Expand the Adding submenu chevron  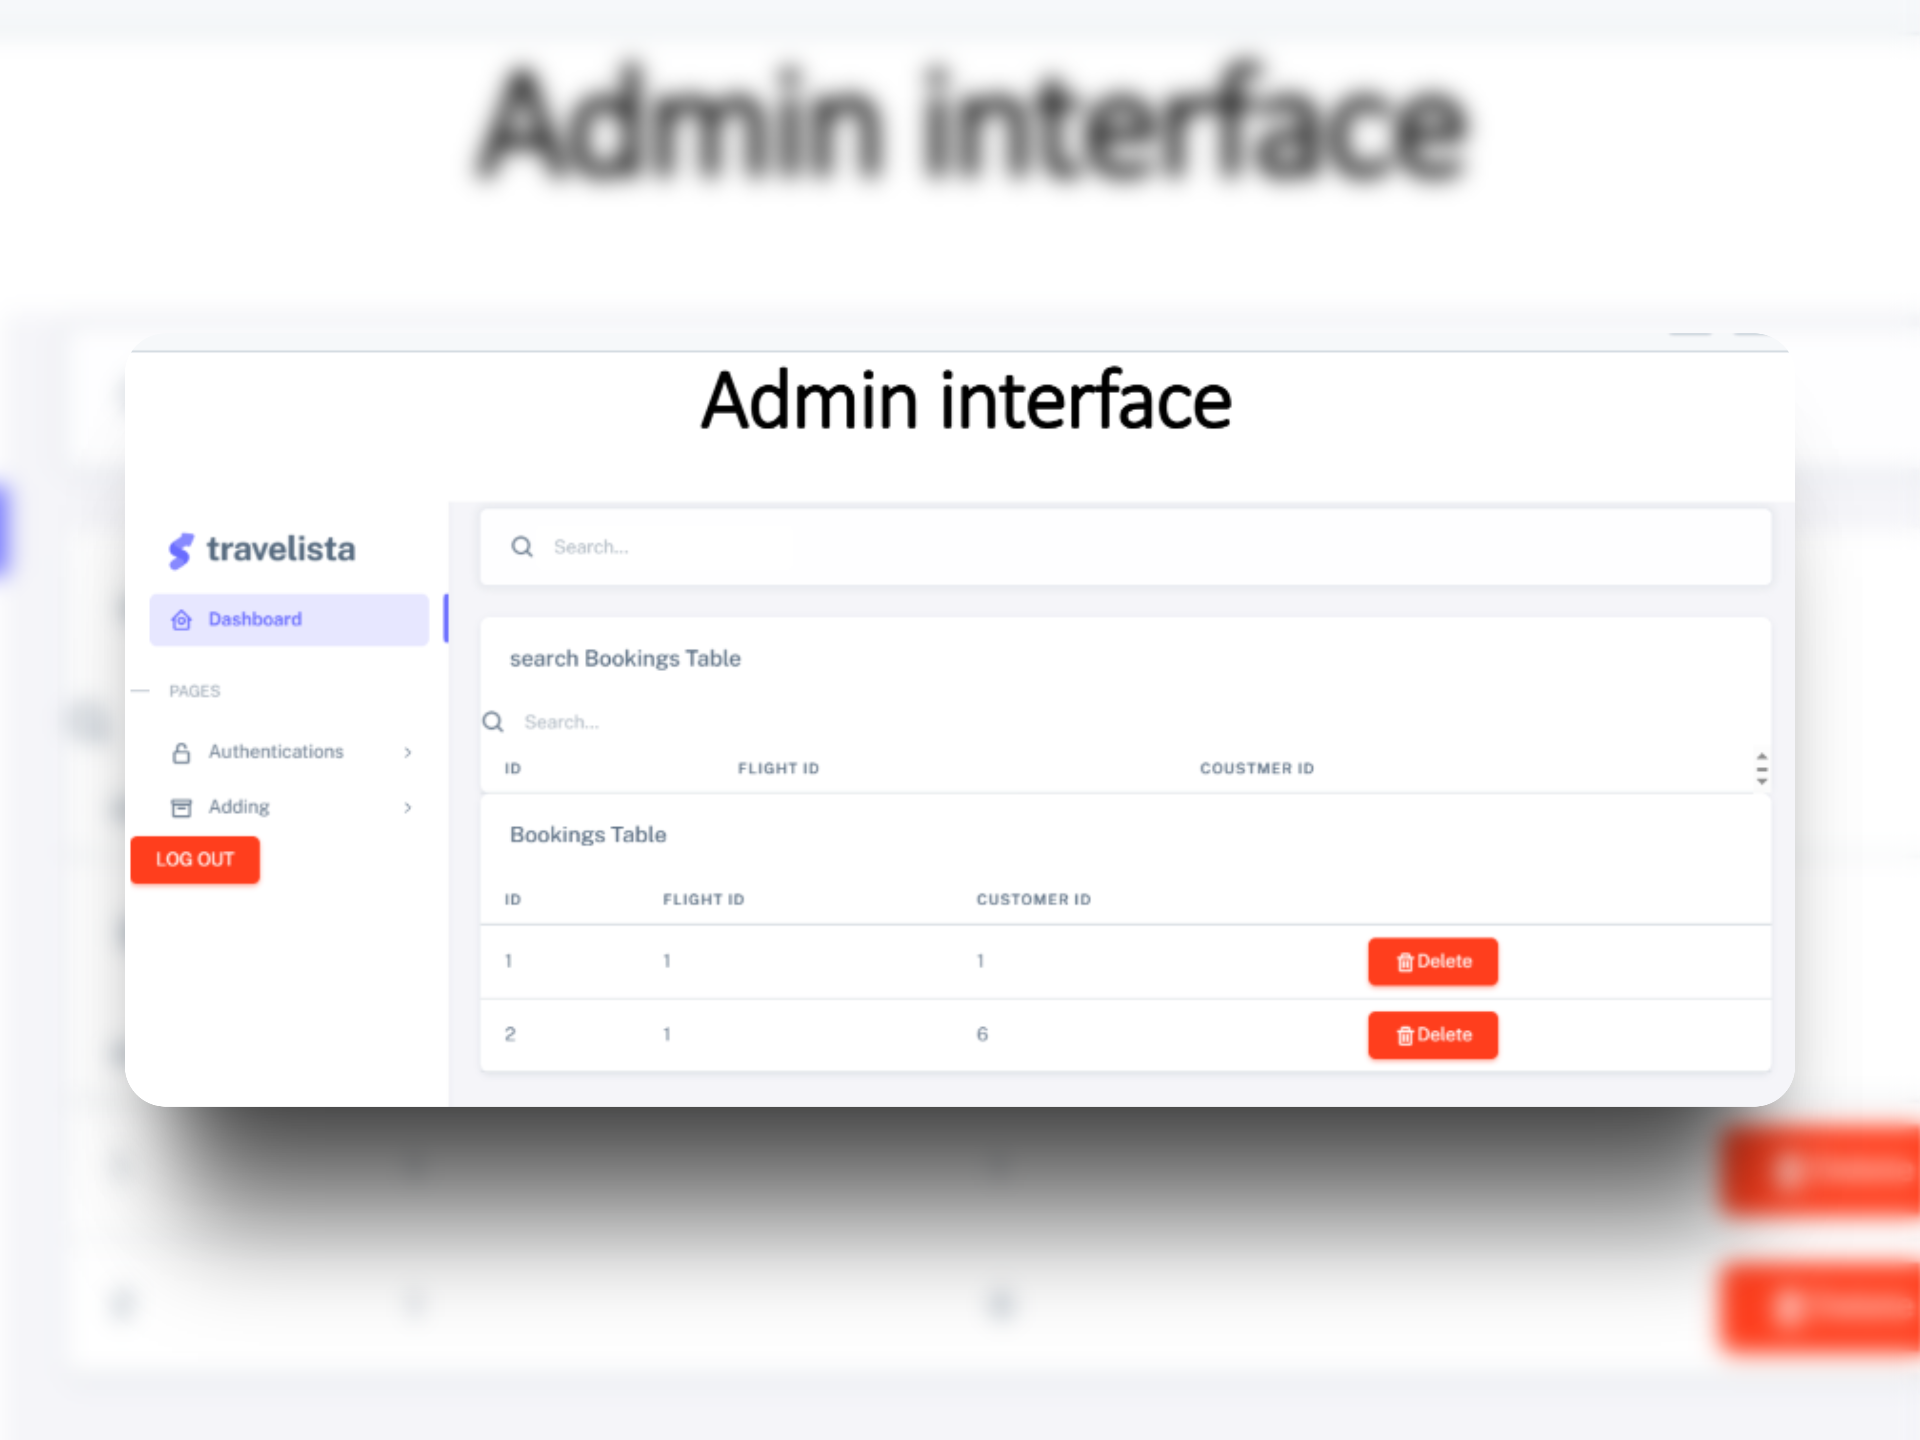[x=408, y=807]
